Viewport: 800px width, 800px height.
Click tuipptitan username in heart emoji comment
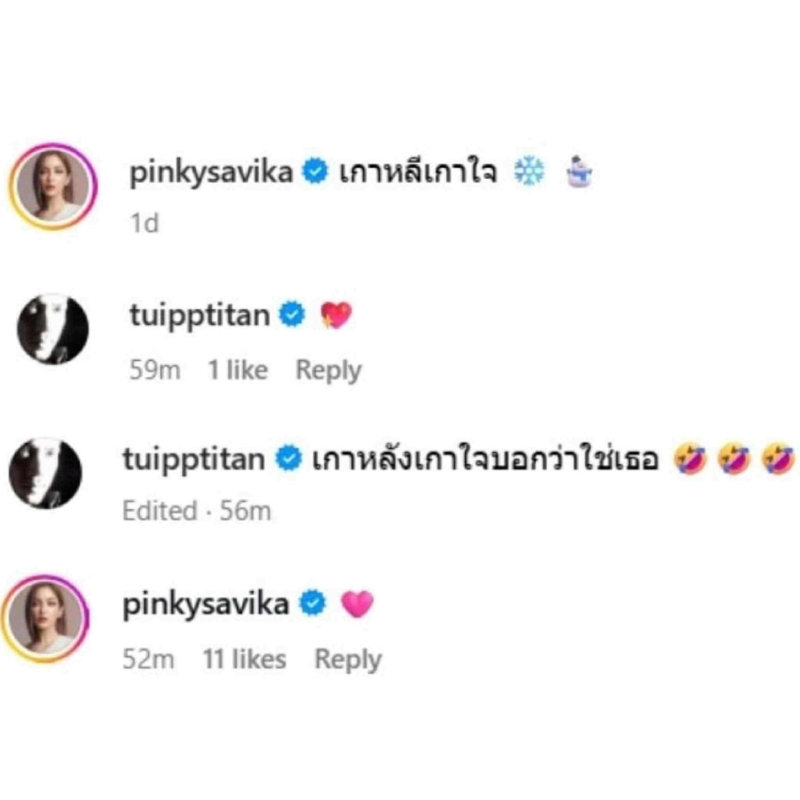click(x=199, y=315)
